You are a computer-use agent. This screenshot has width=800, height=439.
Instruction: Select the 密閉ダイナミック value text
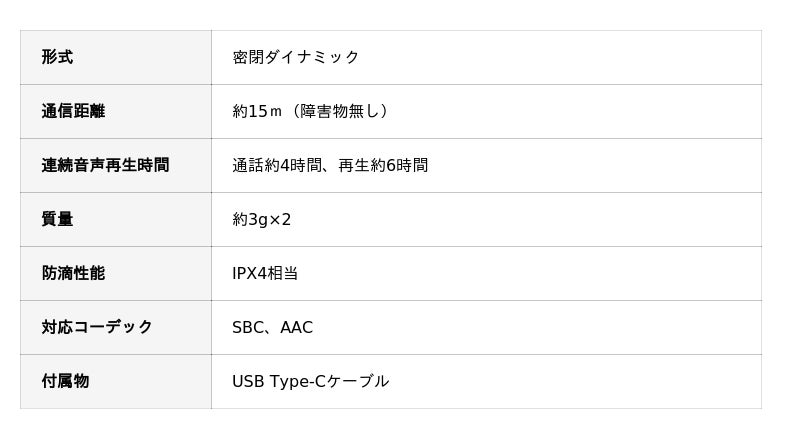(x=295, y=57)
